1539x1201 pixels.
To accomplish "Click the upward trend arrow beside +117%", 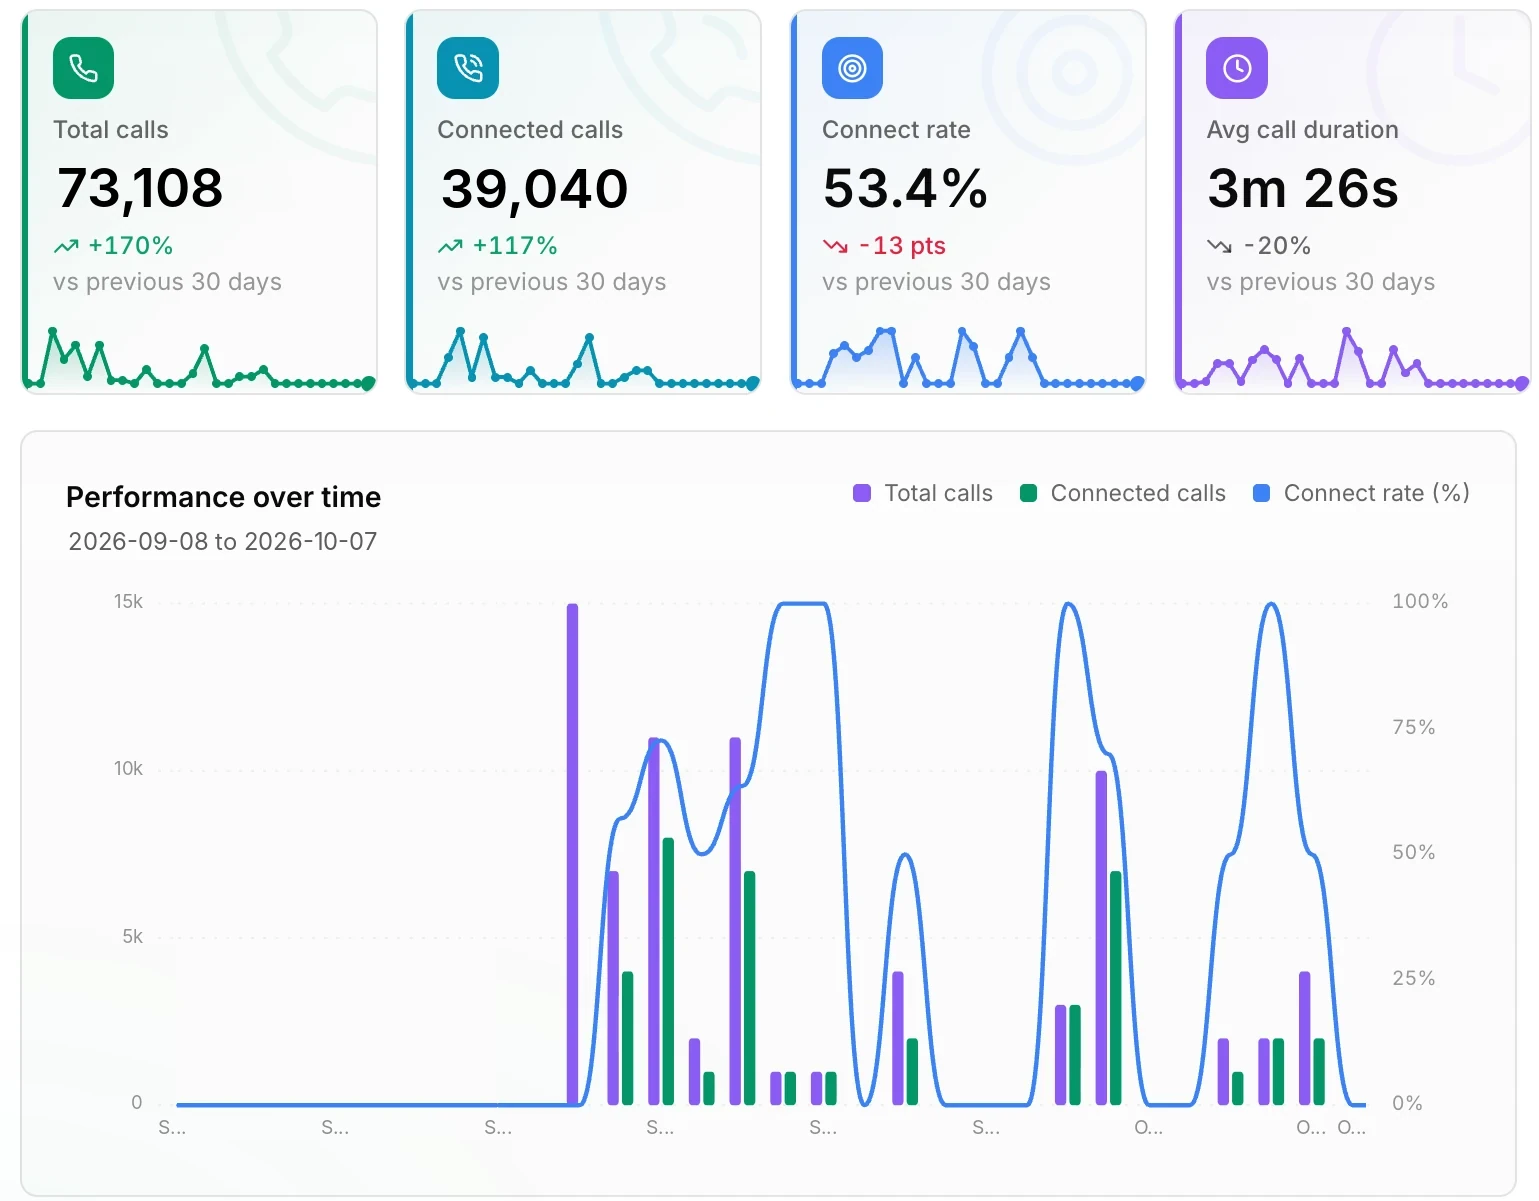I will (x=450, y=246).
